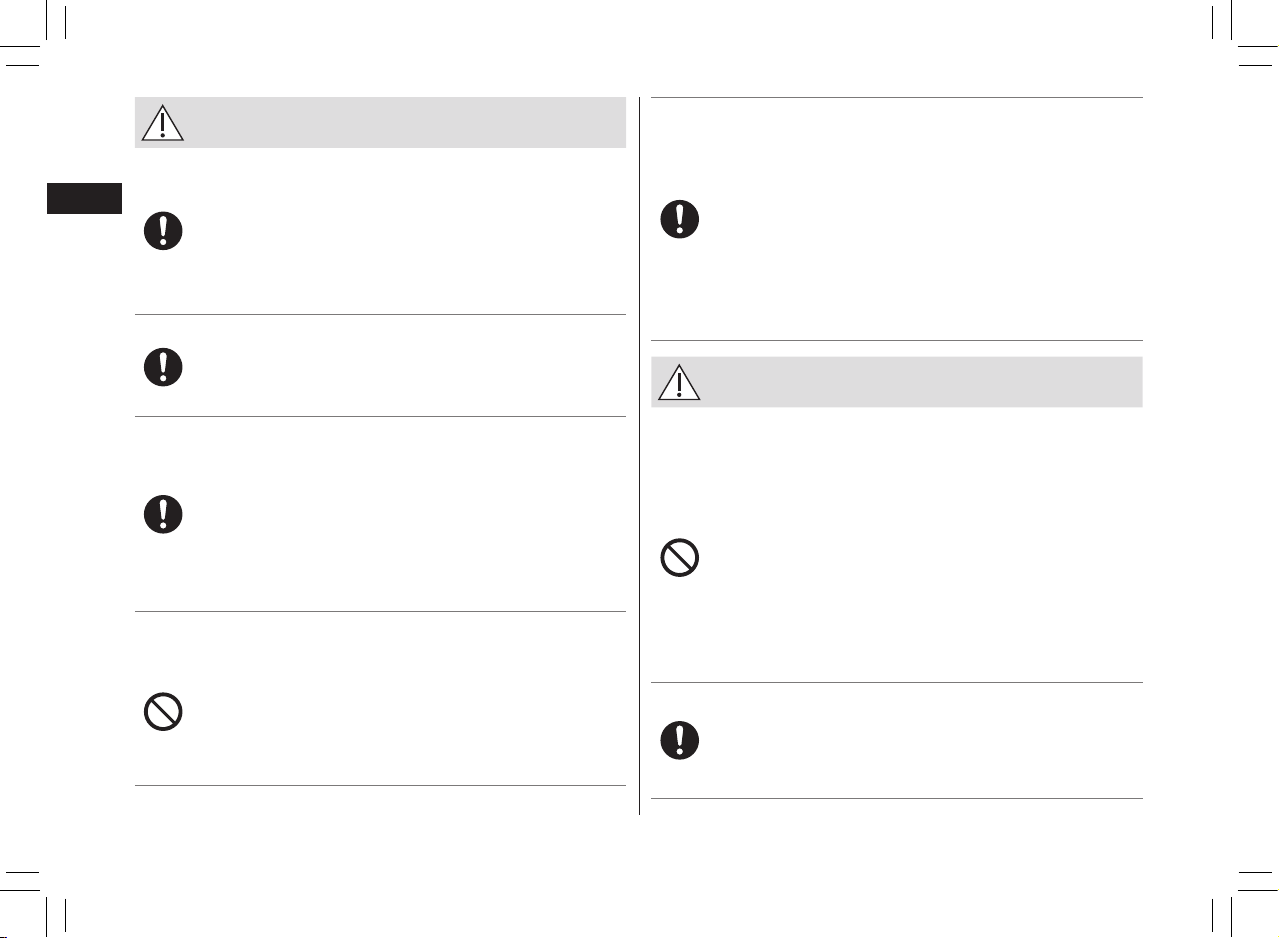The height and width of the screenshot is (938, 1279).
Task: Click the top exclamation icon in the right column
Action: pos(680,219)
